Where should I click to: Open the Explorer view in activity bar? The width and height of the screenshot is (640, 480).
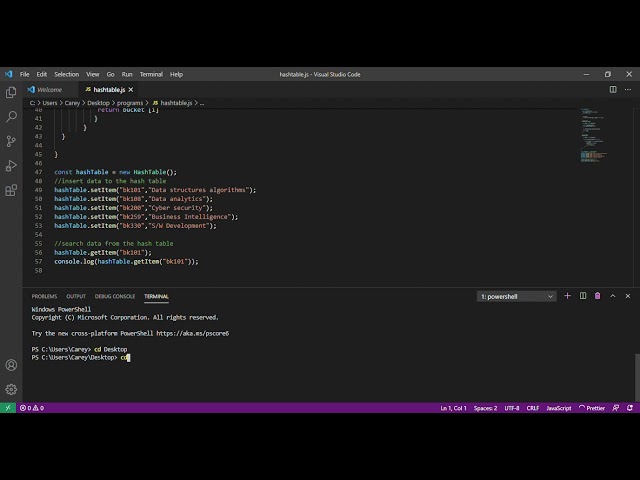point(11,92)
